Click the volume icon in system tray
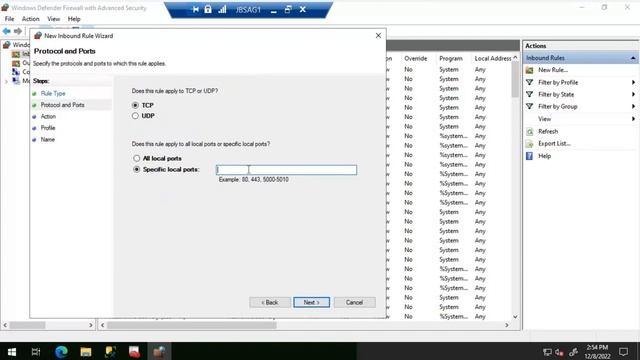This screenshot has height=360, width=640. tap(560, 352)
